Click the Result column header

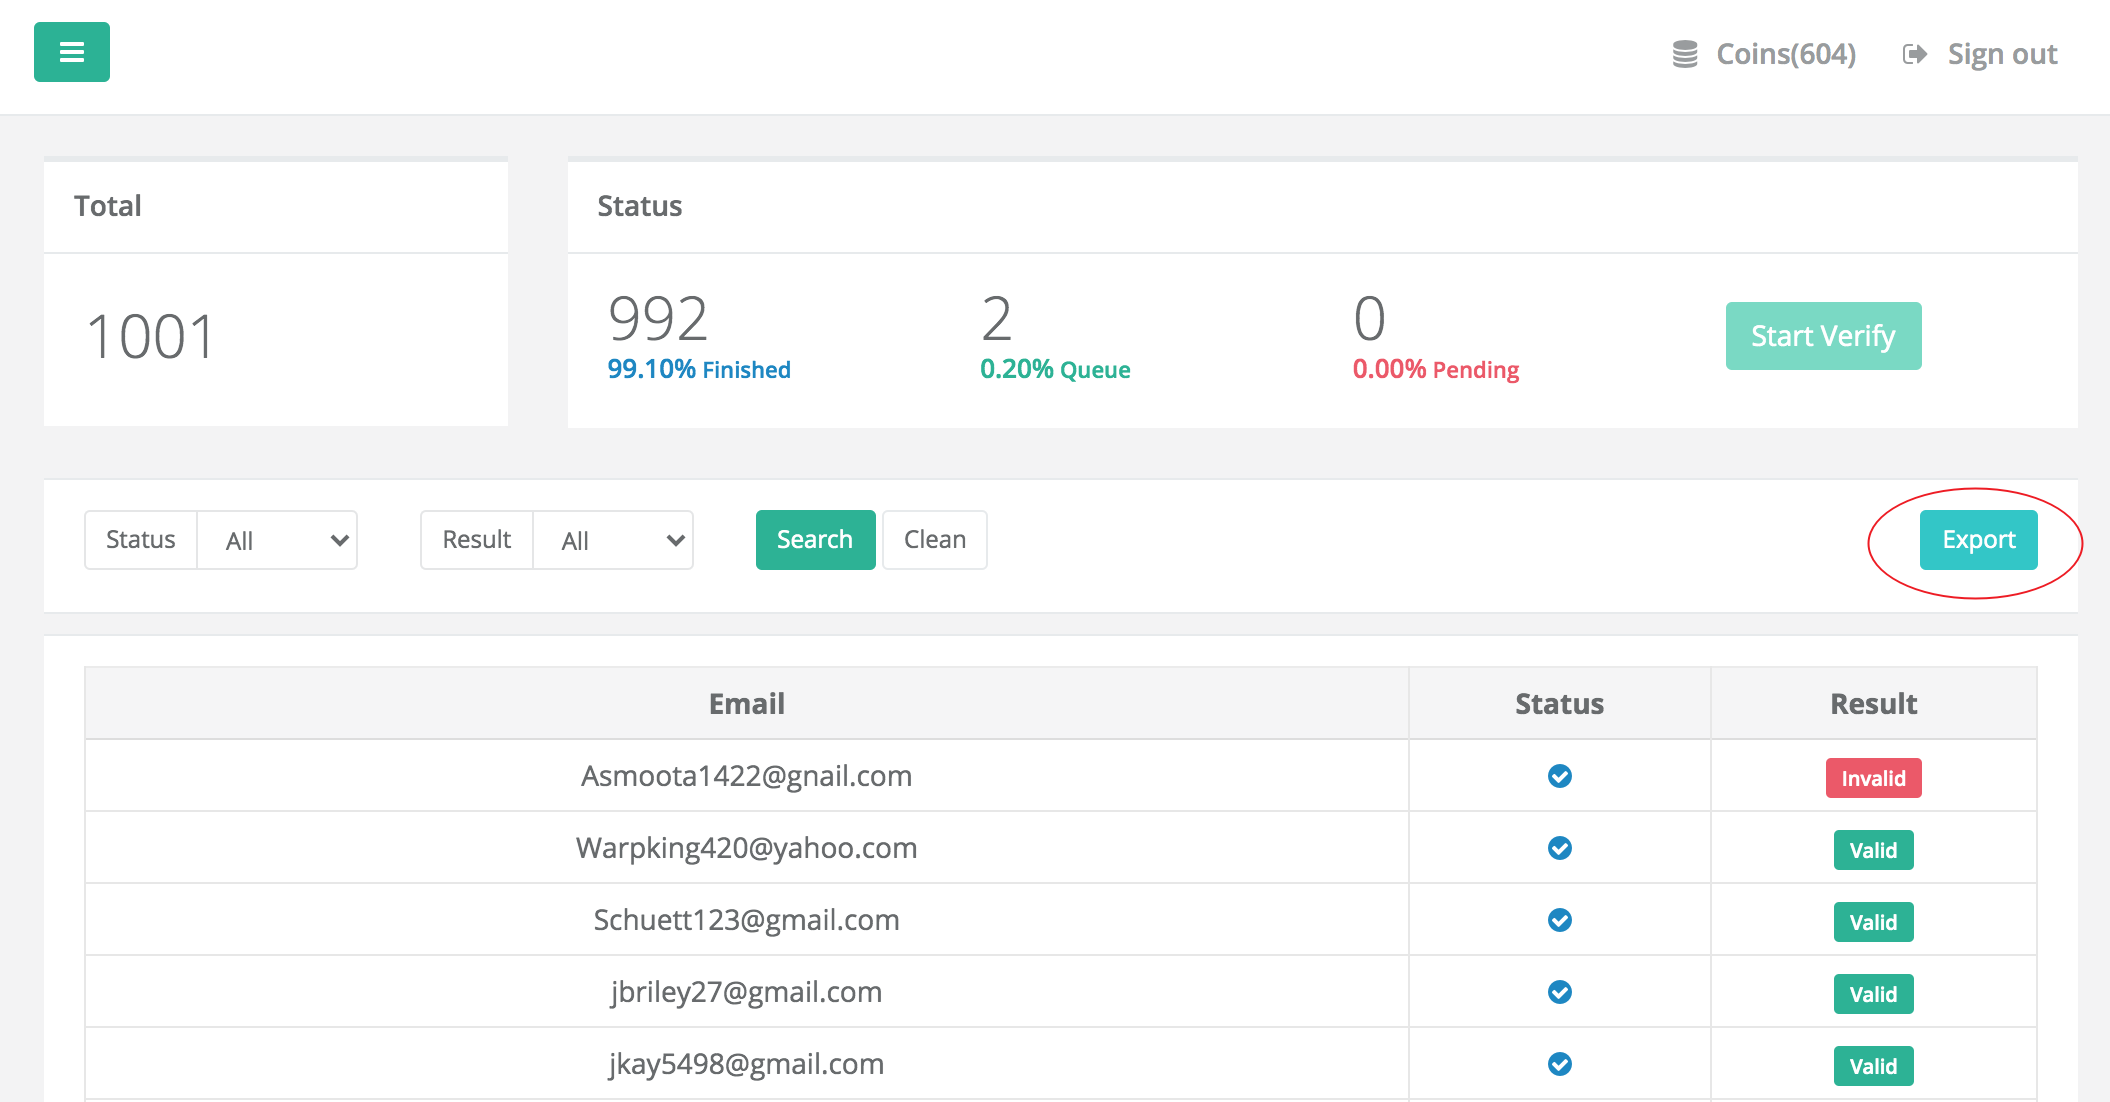pos(1873,704)
